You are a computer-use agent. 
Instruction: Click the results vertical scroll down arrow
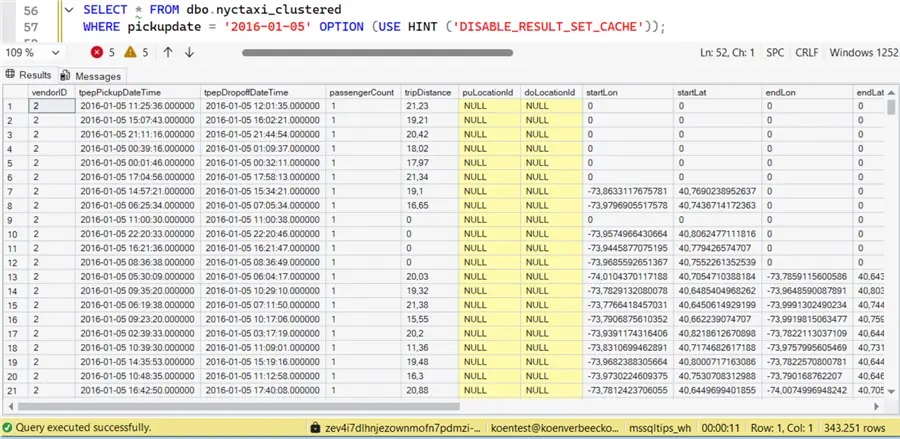tap(891, 391)
